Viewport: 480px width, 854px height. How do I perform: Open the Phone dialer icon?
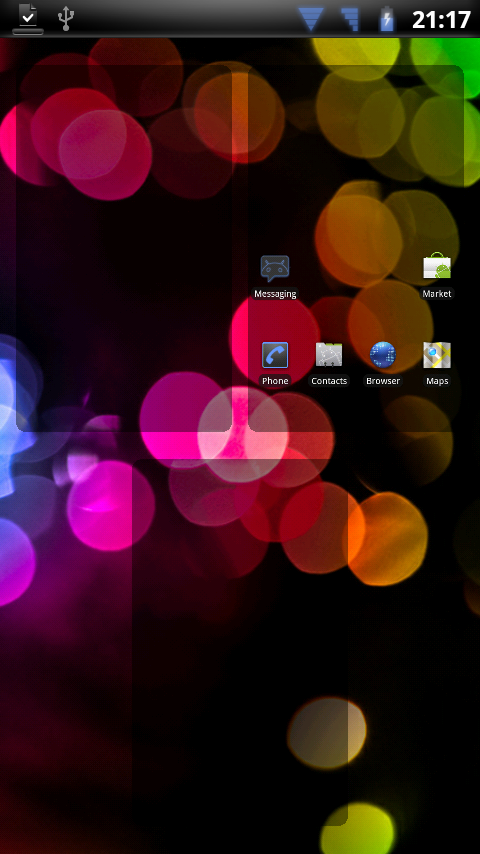click(x=275, y=355)
